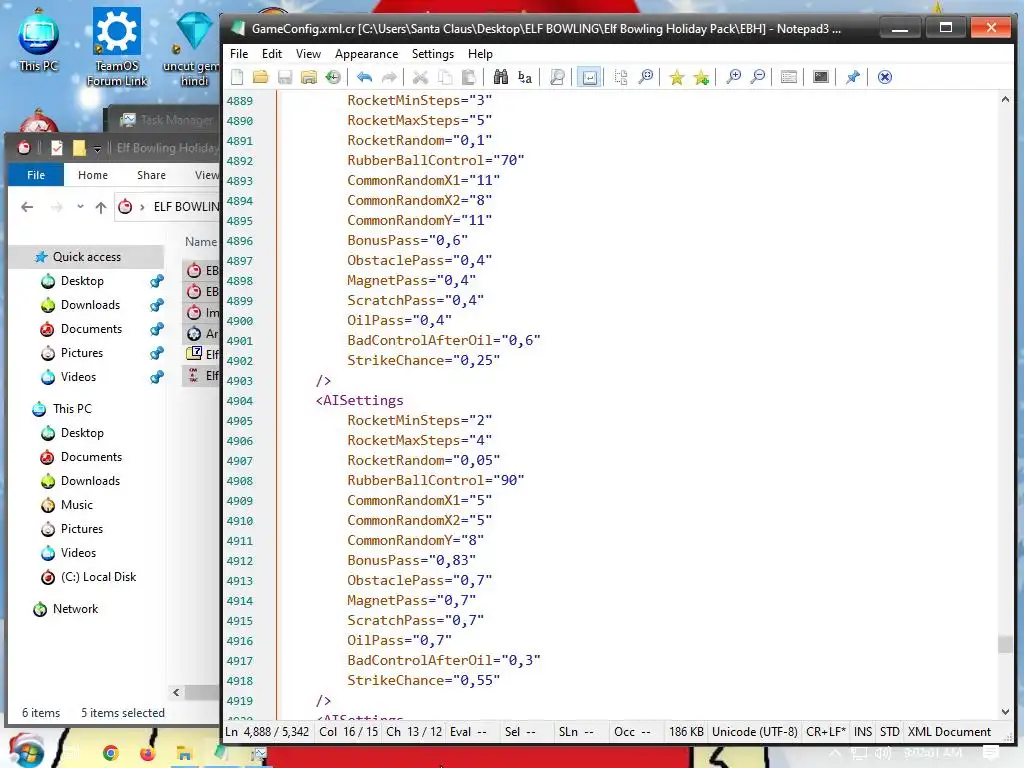Open Documents under Quick access
This screenshot has width=1024, height=768.
91,329
